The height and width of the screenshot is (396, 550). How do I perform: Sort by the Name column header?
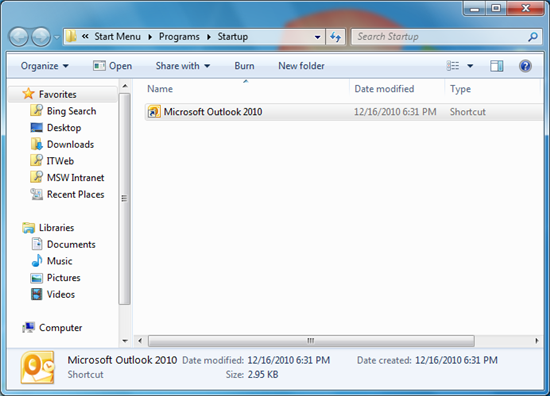pyautogui.click(x=160, y=89)
